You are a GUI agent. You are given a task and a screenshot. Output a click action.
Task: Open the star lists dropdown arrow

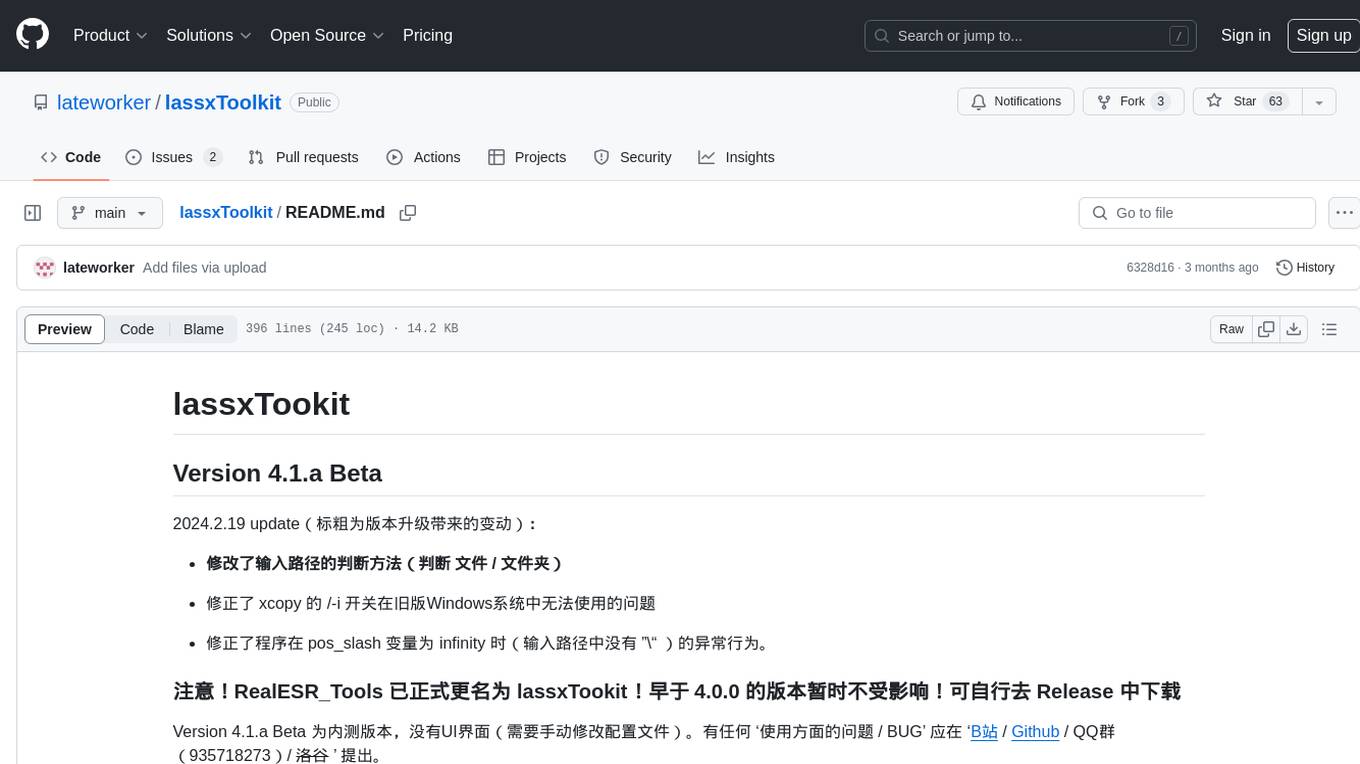1319,102
